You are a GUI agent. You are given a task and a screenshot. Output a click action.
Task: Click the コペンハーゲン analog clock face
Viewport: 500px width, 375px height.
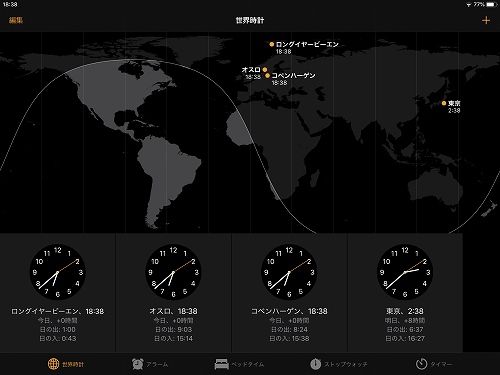pos(289,272)
